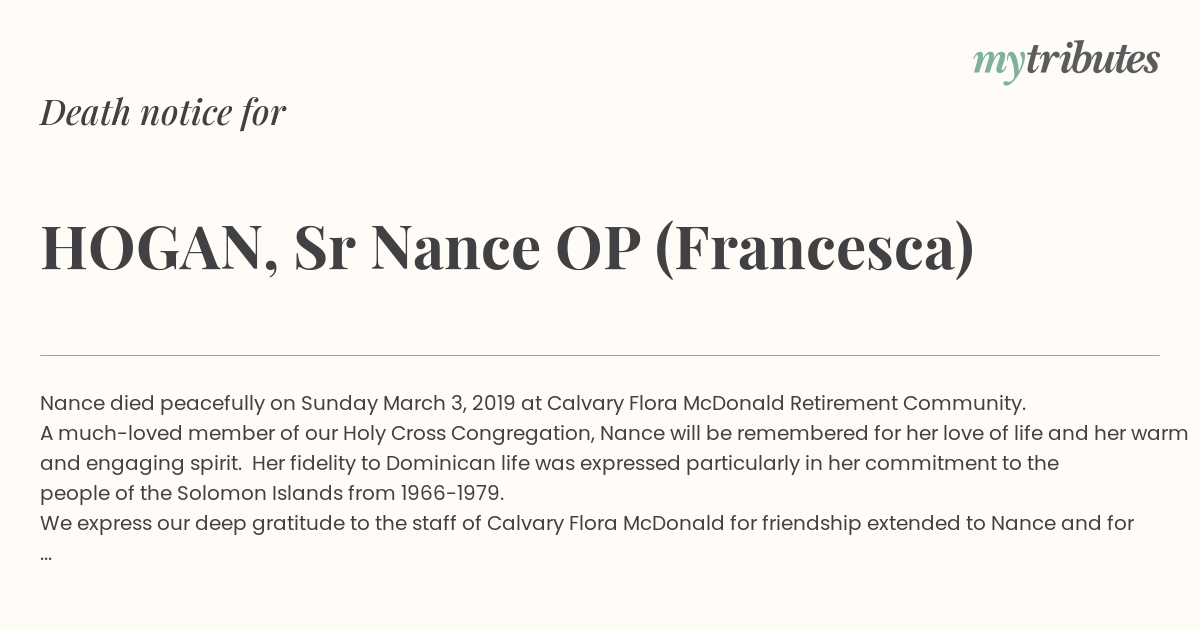
Task: Click the year range "1966-1979"
Action: click(x=452, y=494)
